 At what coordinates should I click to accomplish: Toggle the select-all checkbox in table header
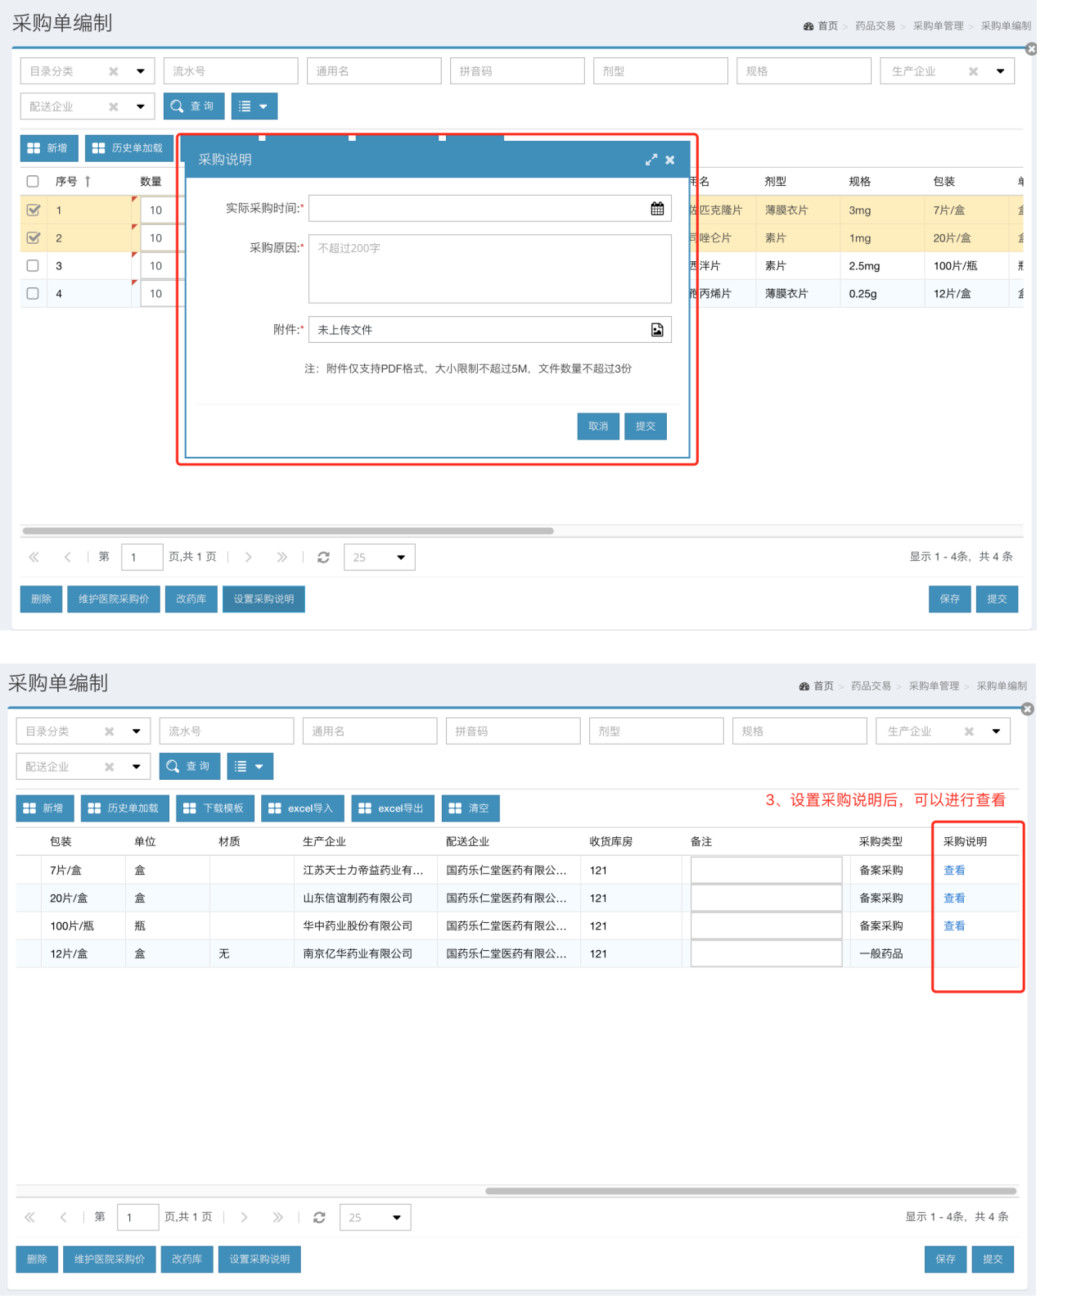click(x=33, y=181)
